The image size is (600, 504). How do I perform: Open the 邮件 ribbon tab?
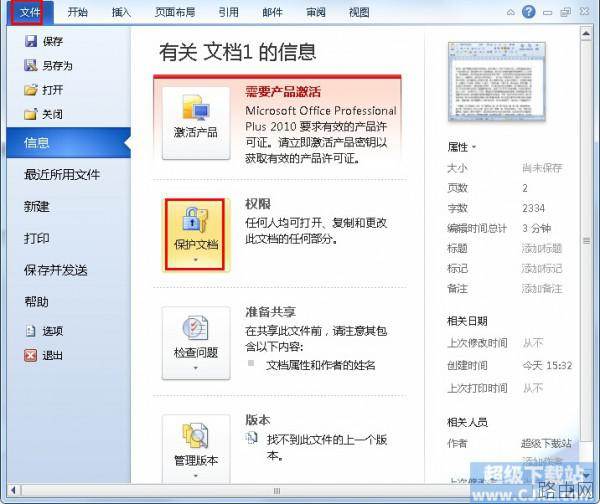[272, 12]
